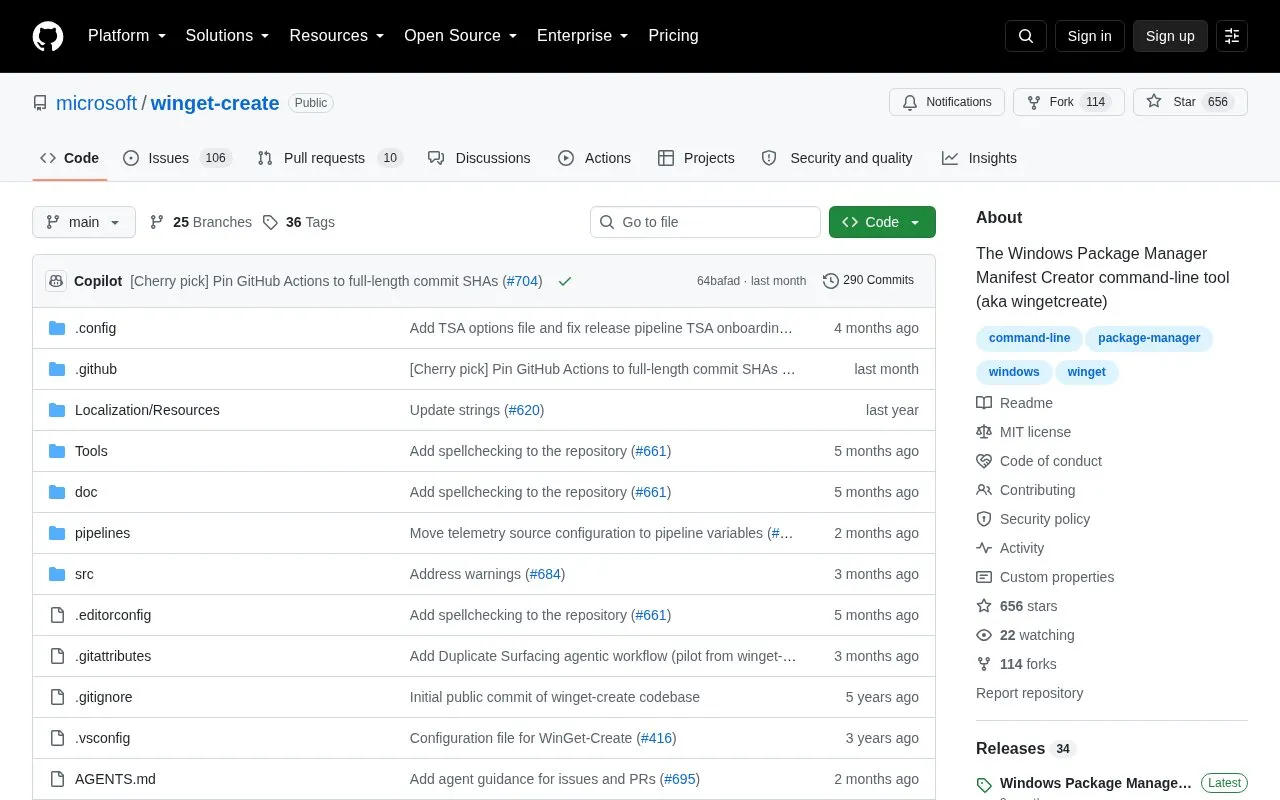Switch to the Issues tab
Viewport: 1280px width, 800px height.
pyautogui.click(x=178, y=158)
